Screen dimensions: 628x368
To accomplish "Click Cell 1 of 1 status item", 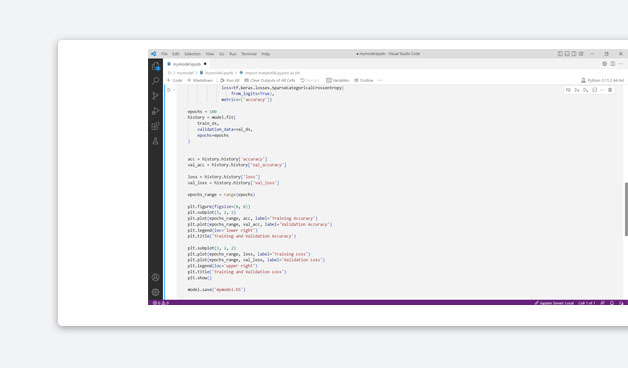I will point(587,303).
